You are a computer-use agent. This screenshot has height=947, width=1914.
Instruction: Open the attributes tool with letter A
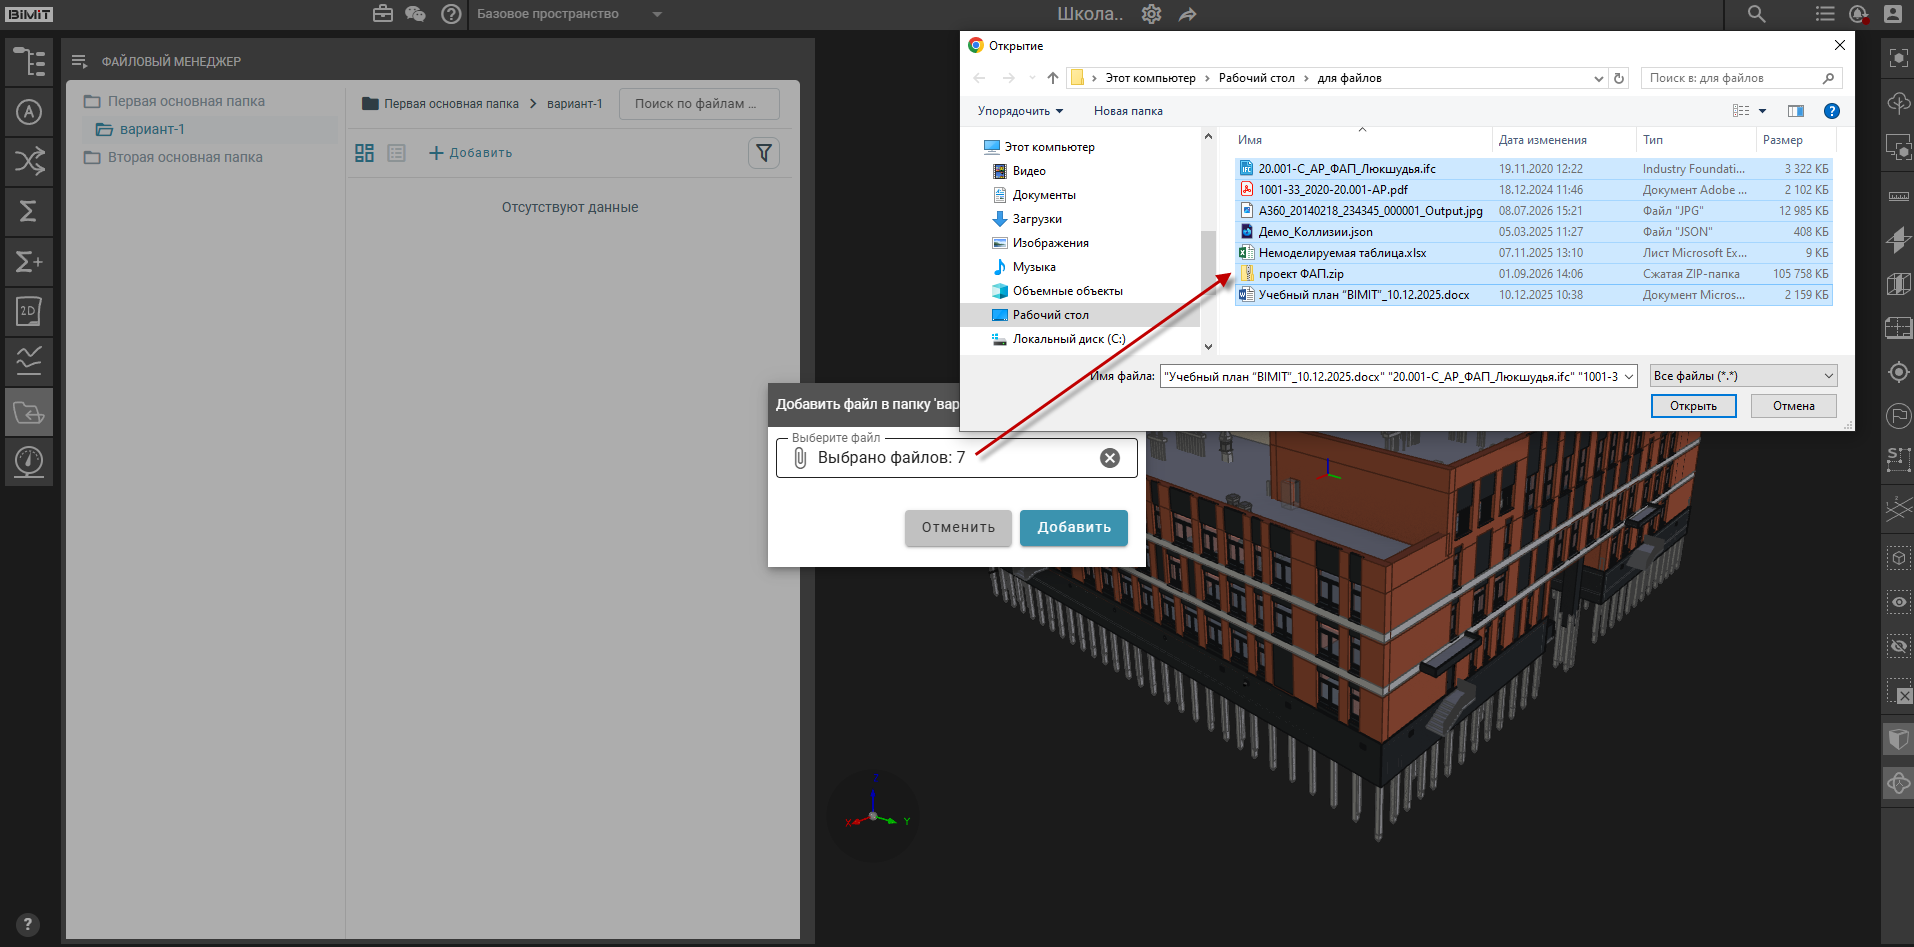tap(29, 112)
